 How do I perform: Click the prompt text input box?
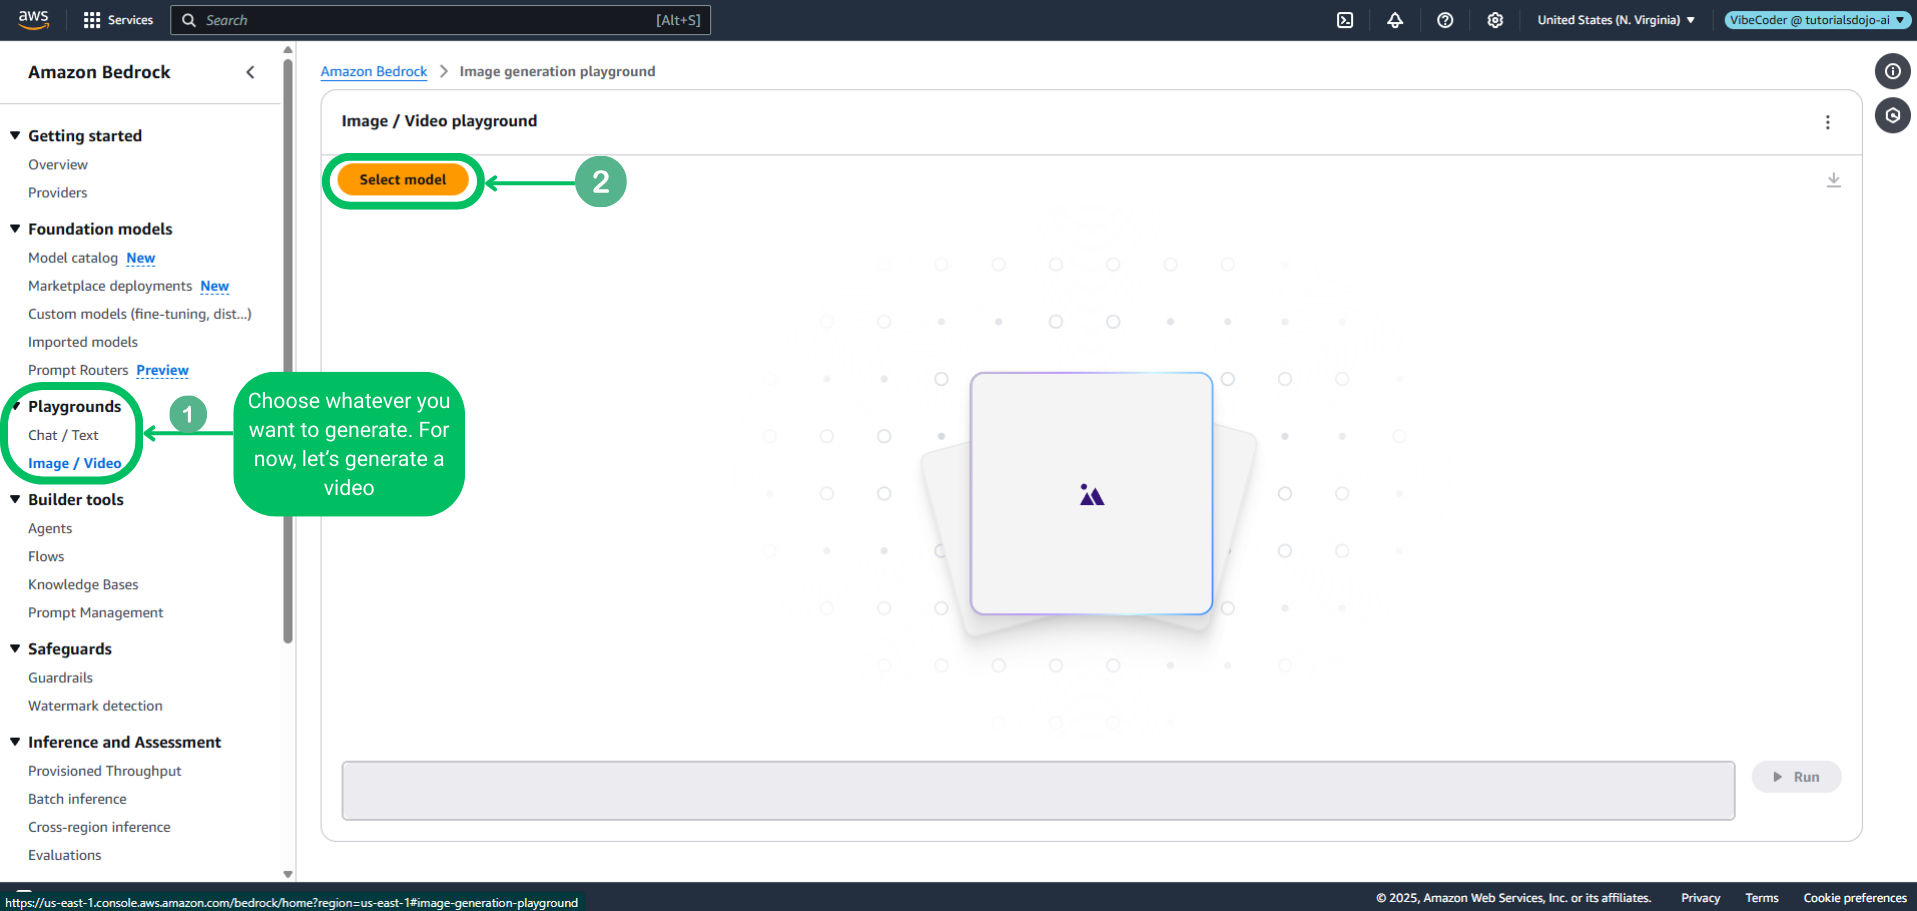[x=1037, y=790]
